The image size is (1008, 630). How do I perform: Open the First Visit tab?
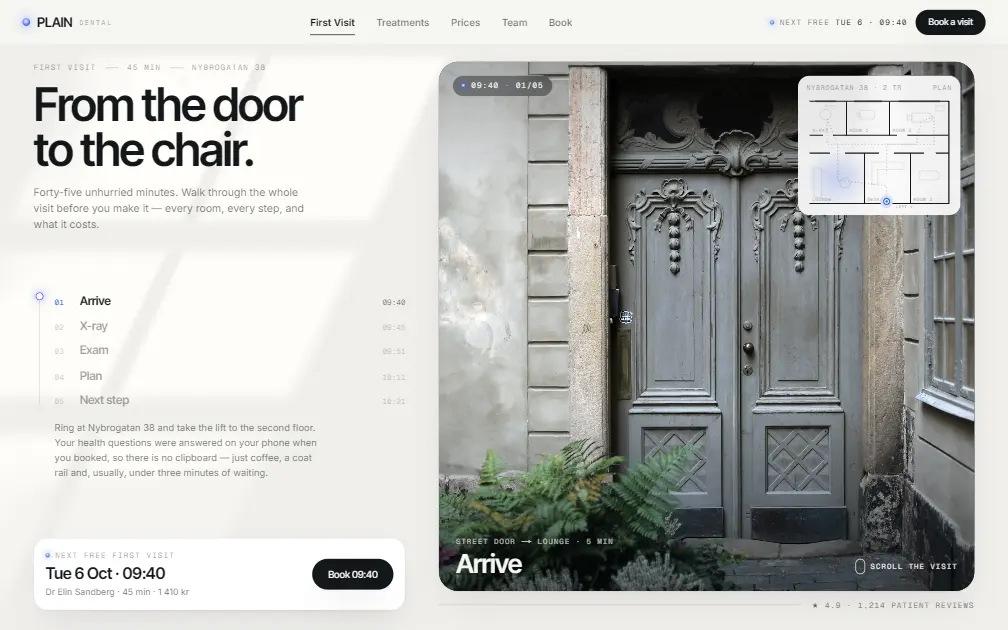point(332,22)
